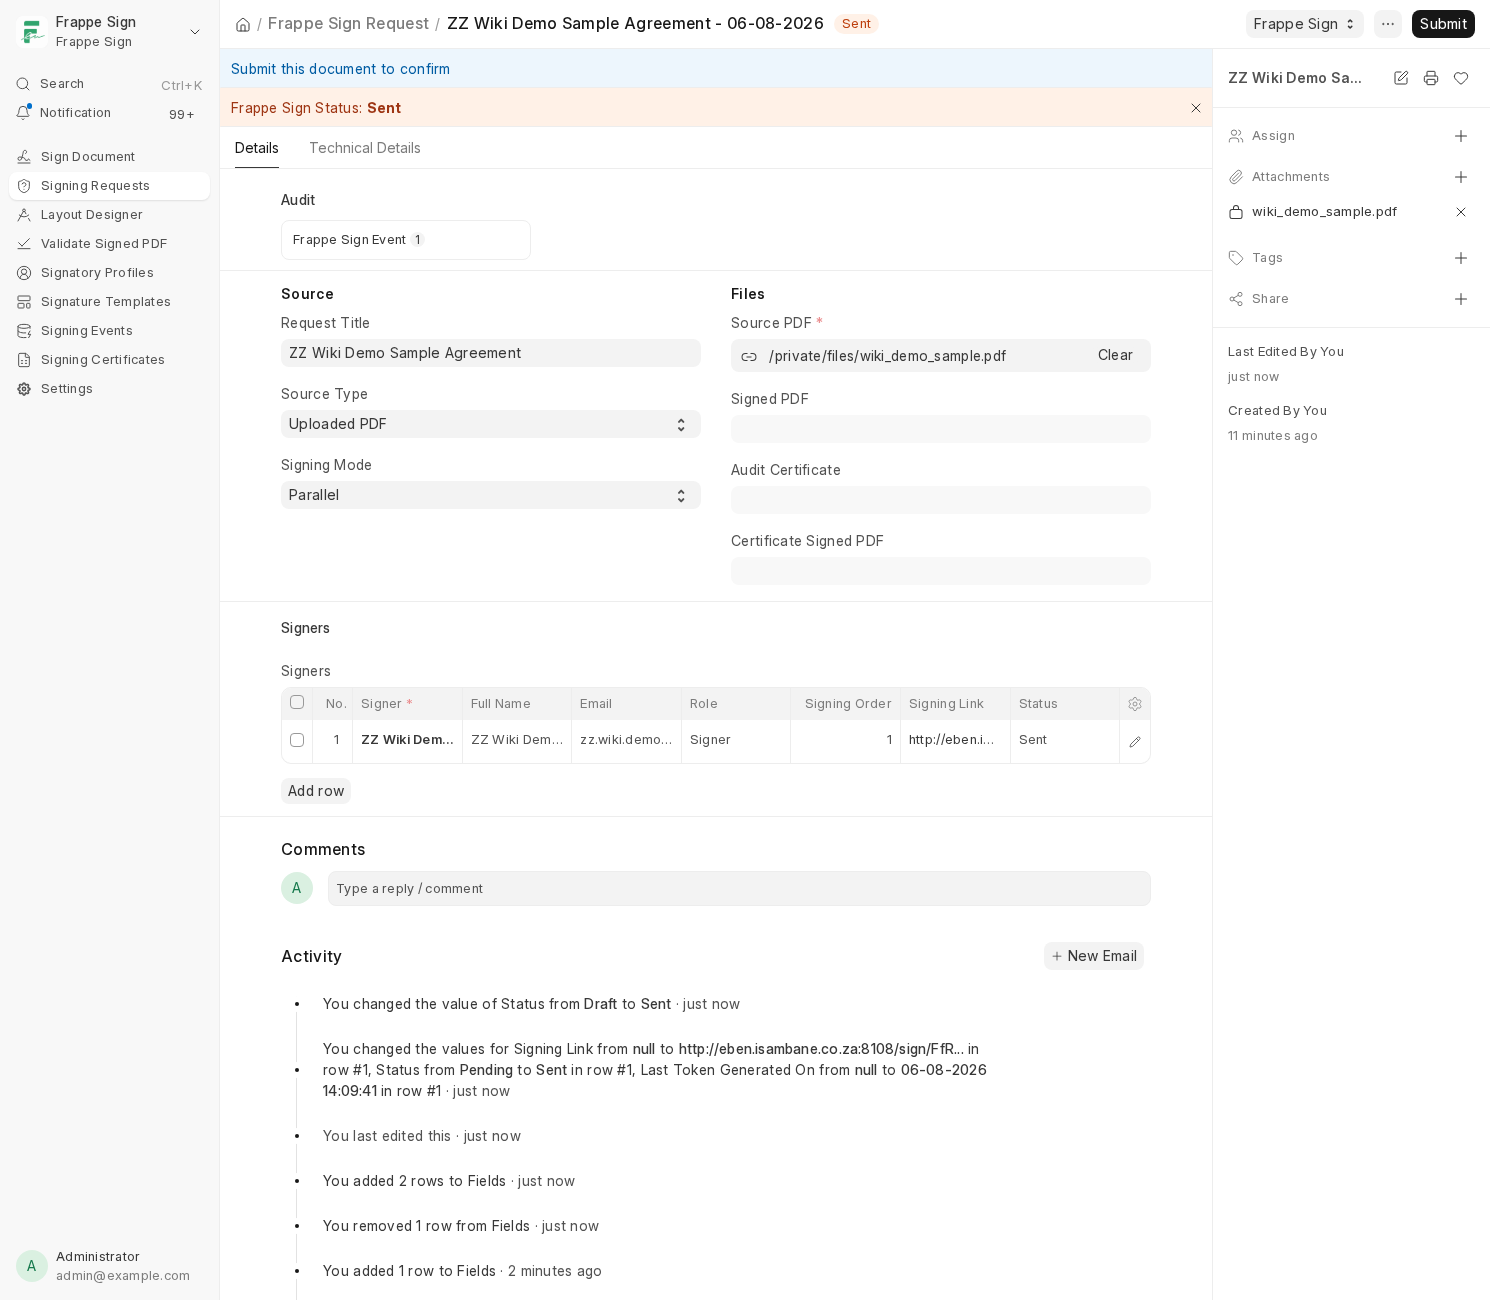Add an assignee with Assign plus
Image resolution: width=1500 pixels, height=1300 pixels.
[1461, 136]
